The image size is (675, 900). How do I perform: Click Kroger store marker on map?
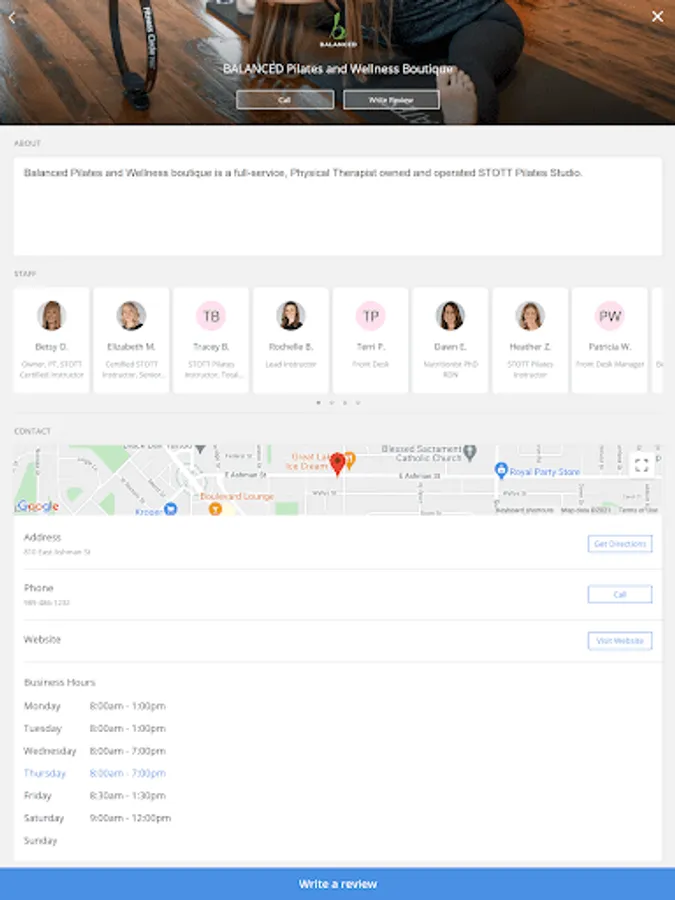click(x=170, y=509)
